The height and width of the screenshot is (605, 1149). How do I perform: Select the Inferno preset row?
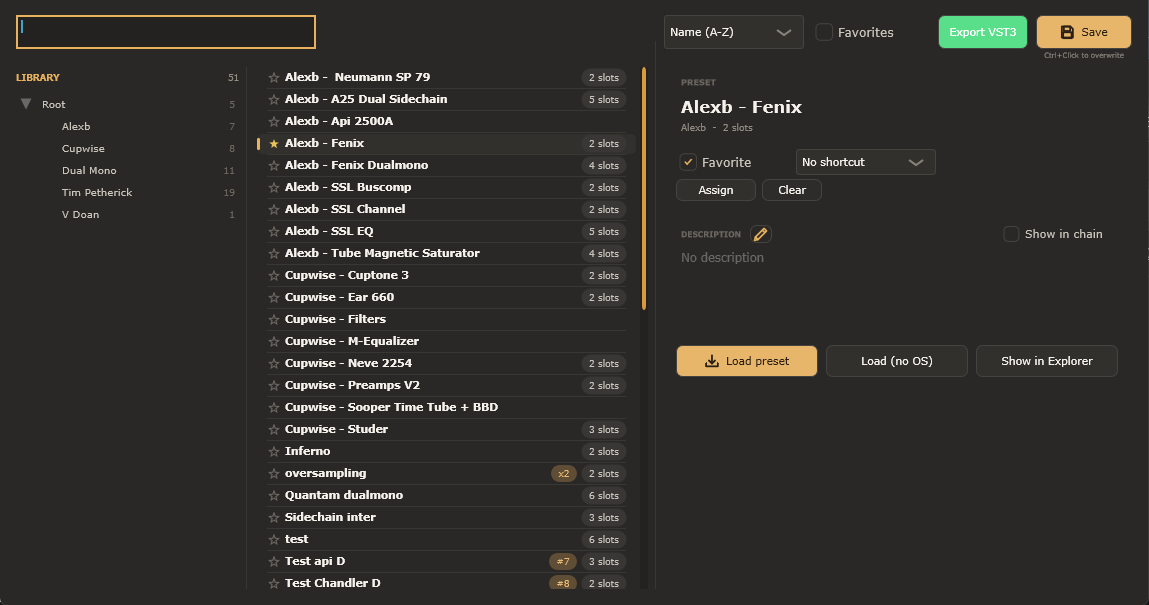446,451
